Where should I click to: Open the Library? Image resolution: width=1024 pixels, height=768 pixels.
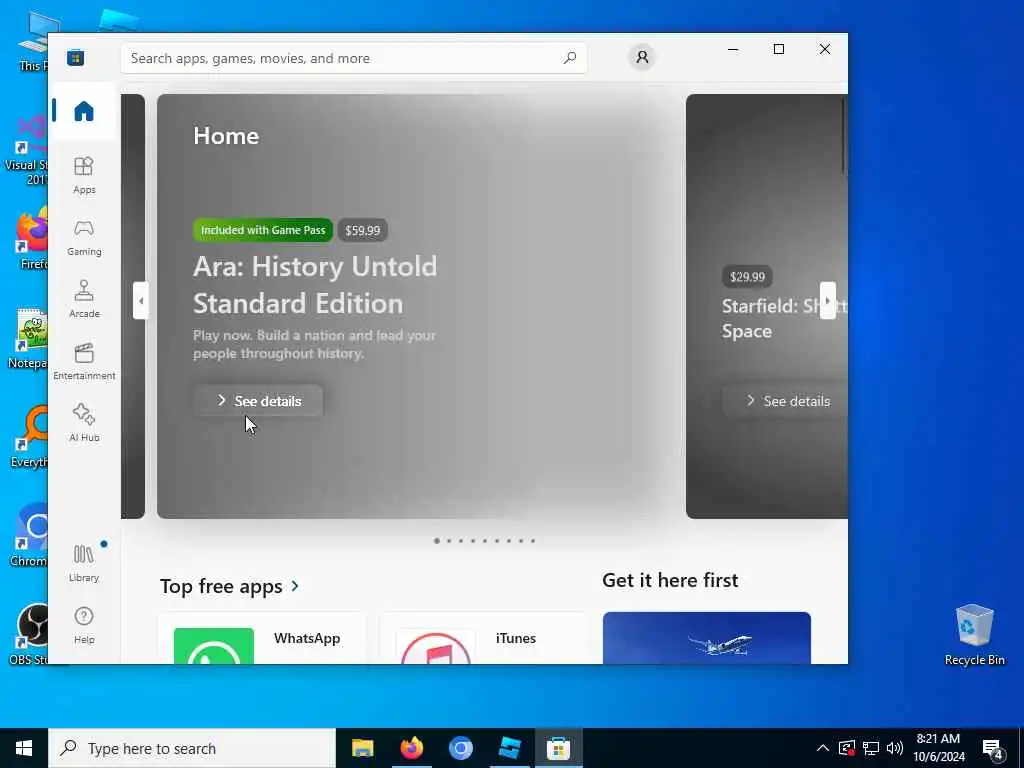click(84, 564)
